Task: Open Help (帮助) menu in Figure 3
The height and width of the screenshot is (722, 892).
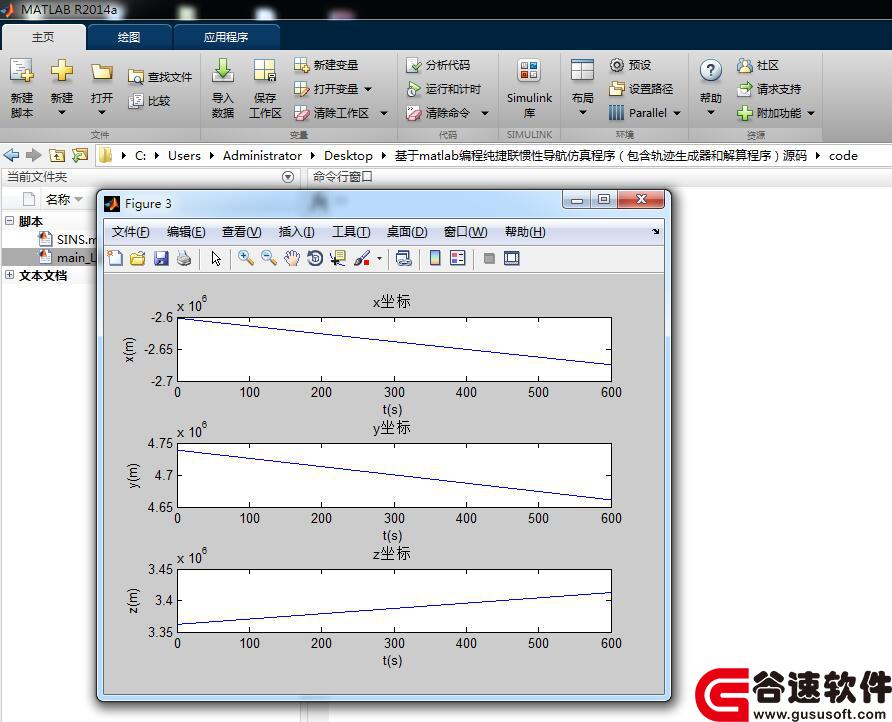Action: click(525, 232)
